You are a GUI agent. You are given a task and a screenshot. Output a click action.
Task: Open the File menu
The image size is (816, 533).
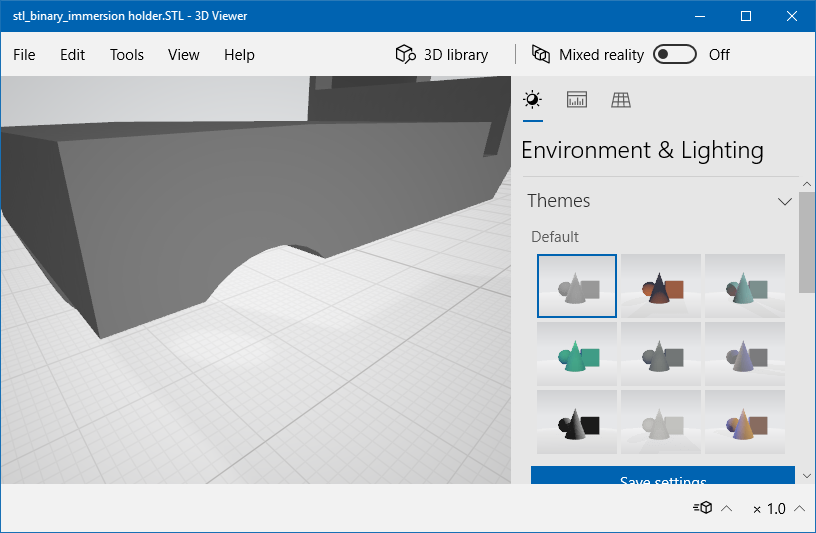tap(24, 55)
